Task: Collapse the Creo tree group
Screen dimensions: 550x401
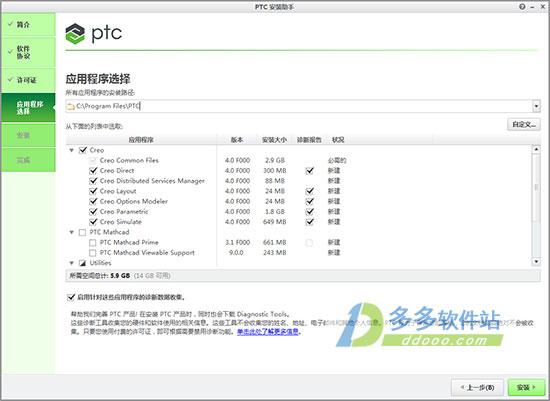Action: tap(72, 150)
